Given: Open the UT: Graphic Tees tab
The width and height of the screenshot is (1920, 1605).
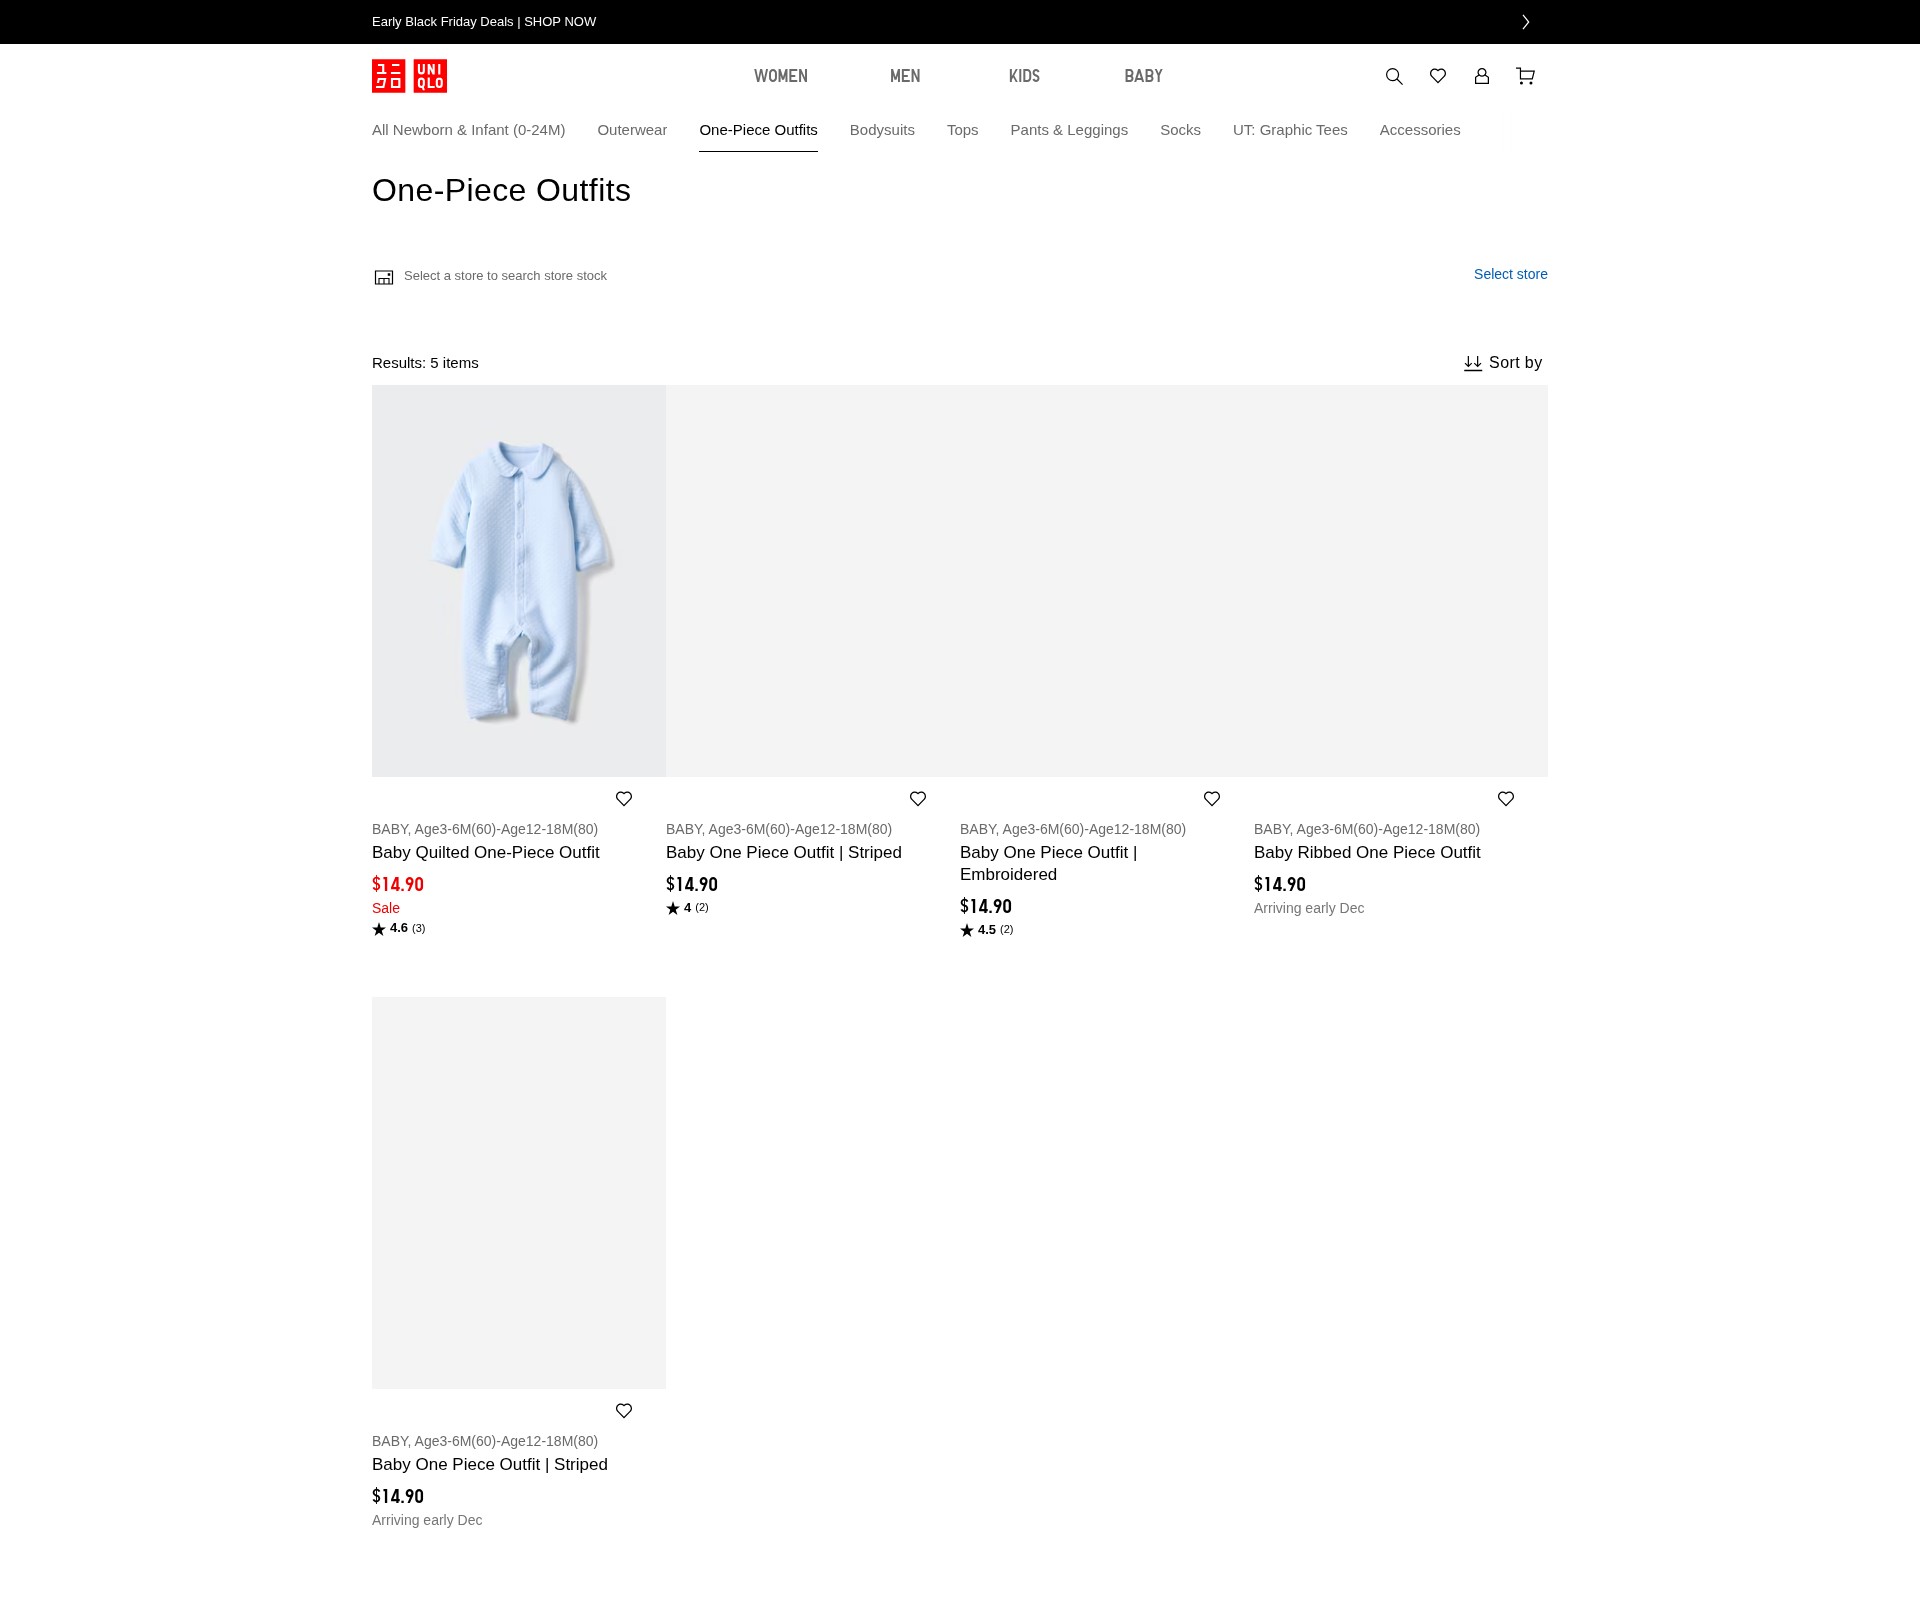Looking at the screenshot, I should (1290, 130).
